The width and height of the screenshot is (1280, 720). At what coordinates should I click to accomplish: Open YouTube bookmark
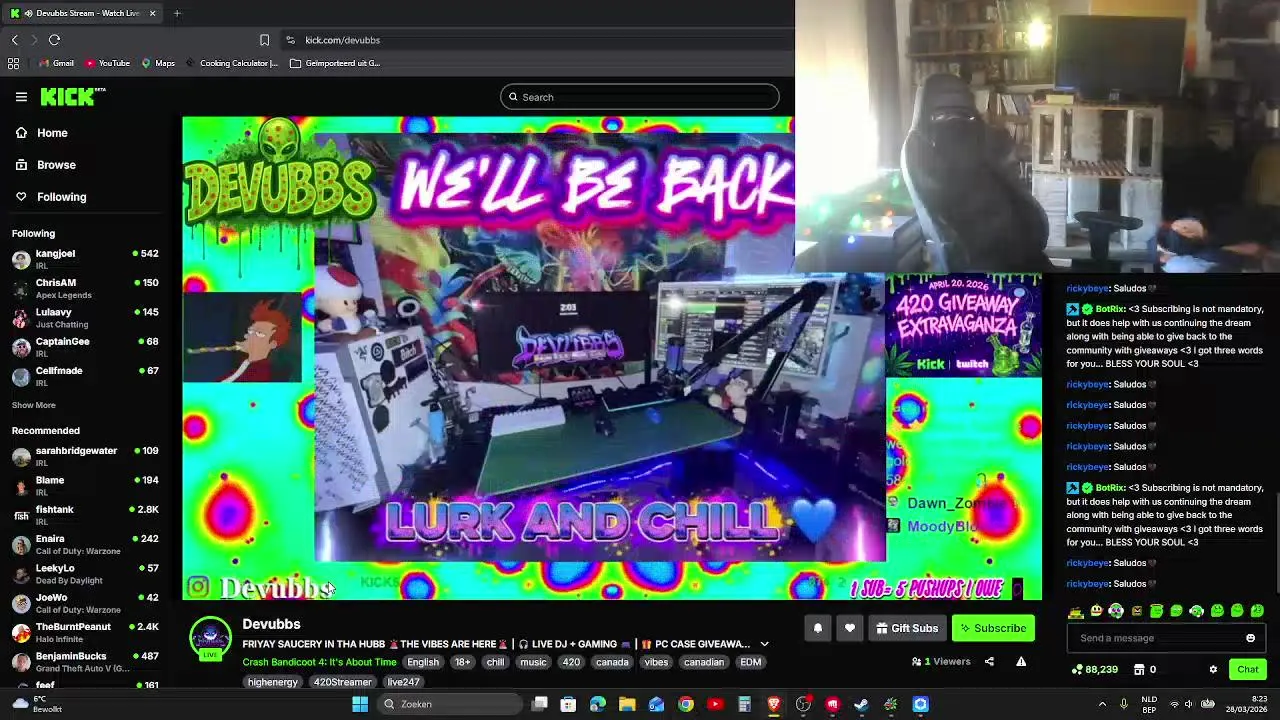[x=107, y=63]
